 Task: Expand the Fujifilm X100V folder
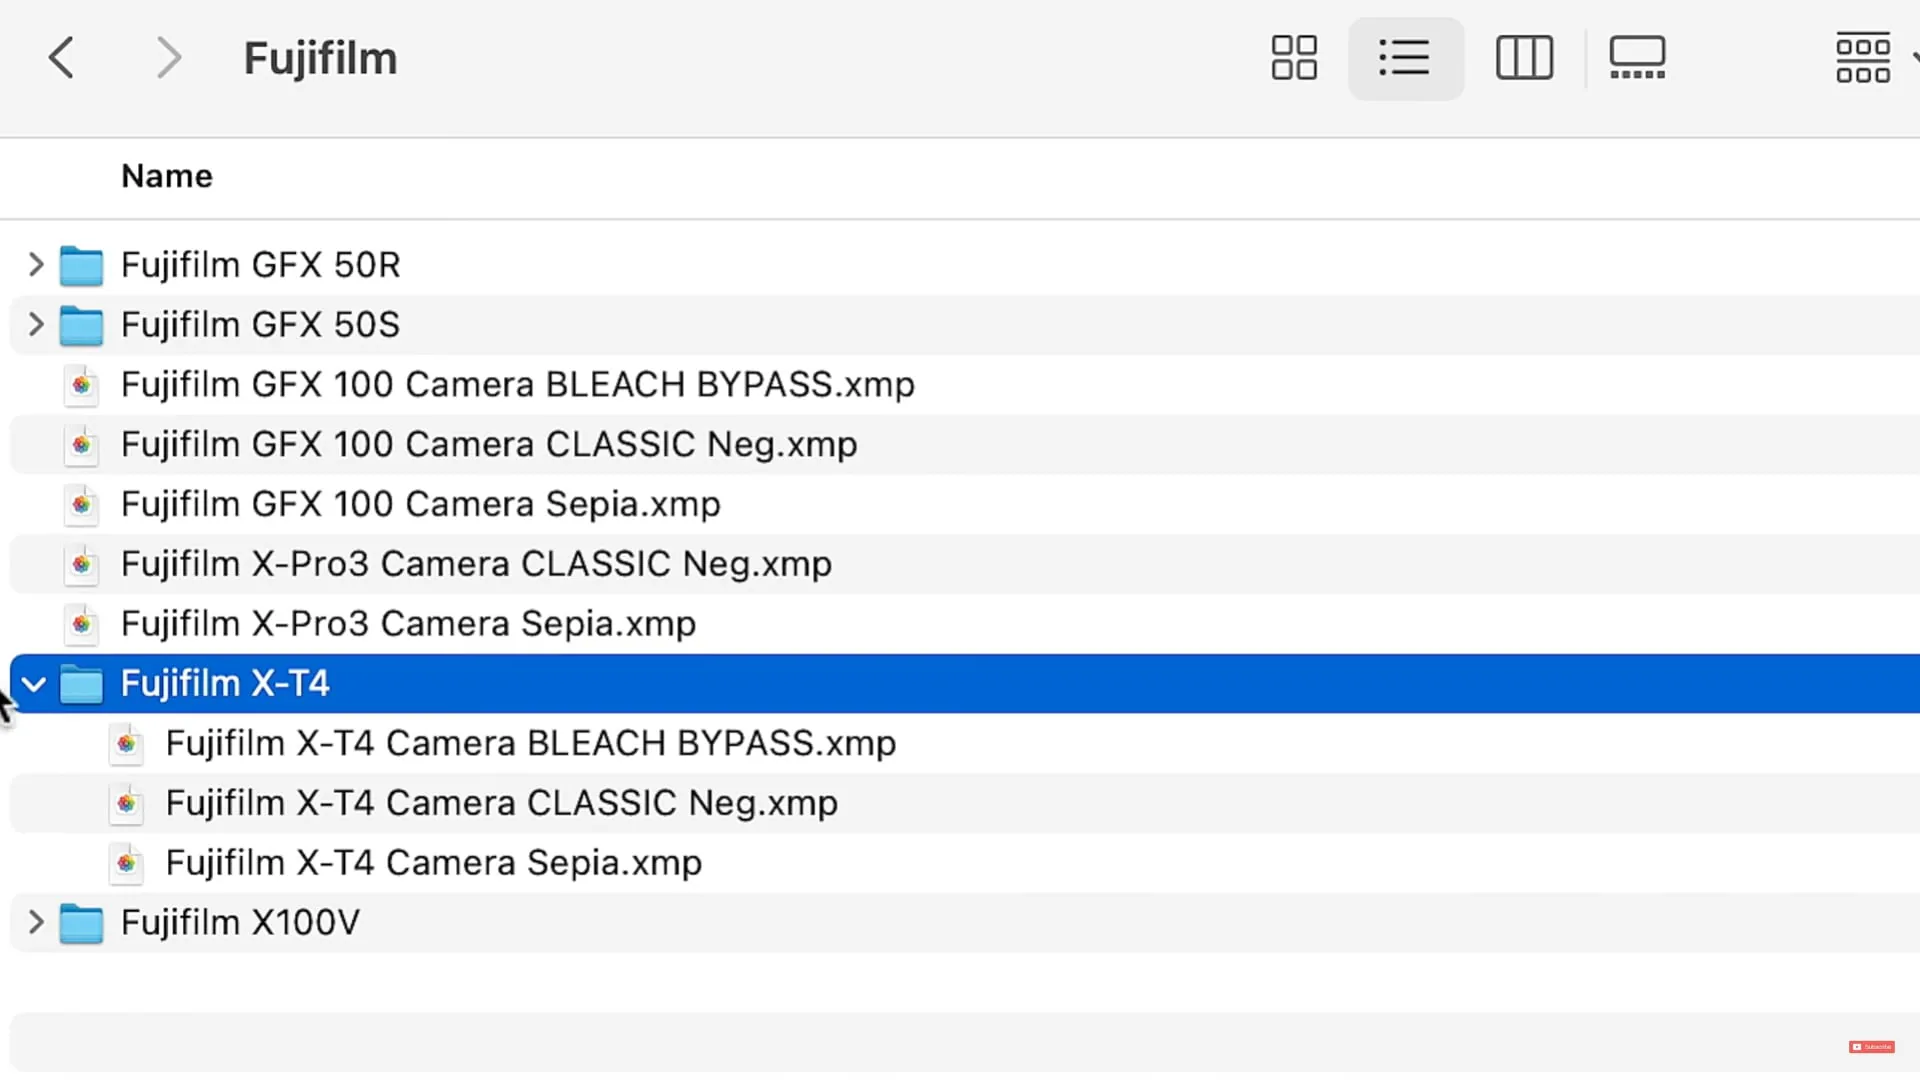click(36, 923)
